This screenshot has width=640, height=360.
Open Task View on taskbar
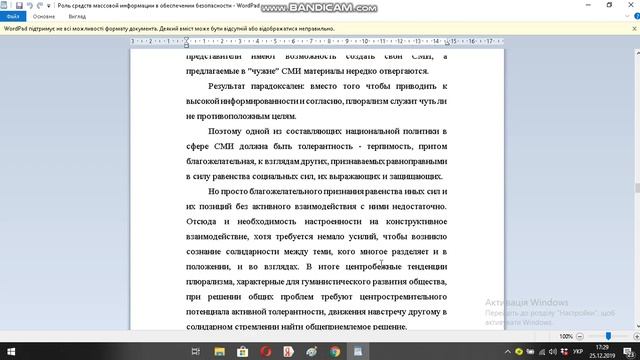click(x=196, y=351)
